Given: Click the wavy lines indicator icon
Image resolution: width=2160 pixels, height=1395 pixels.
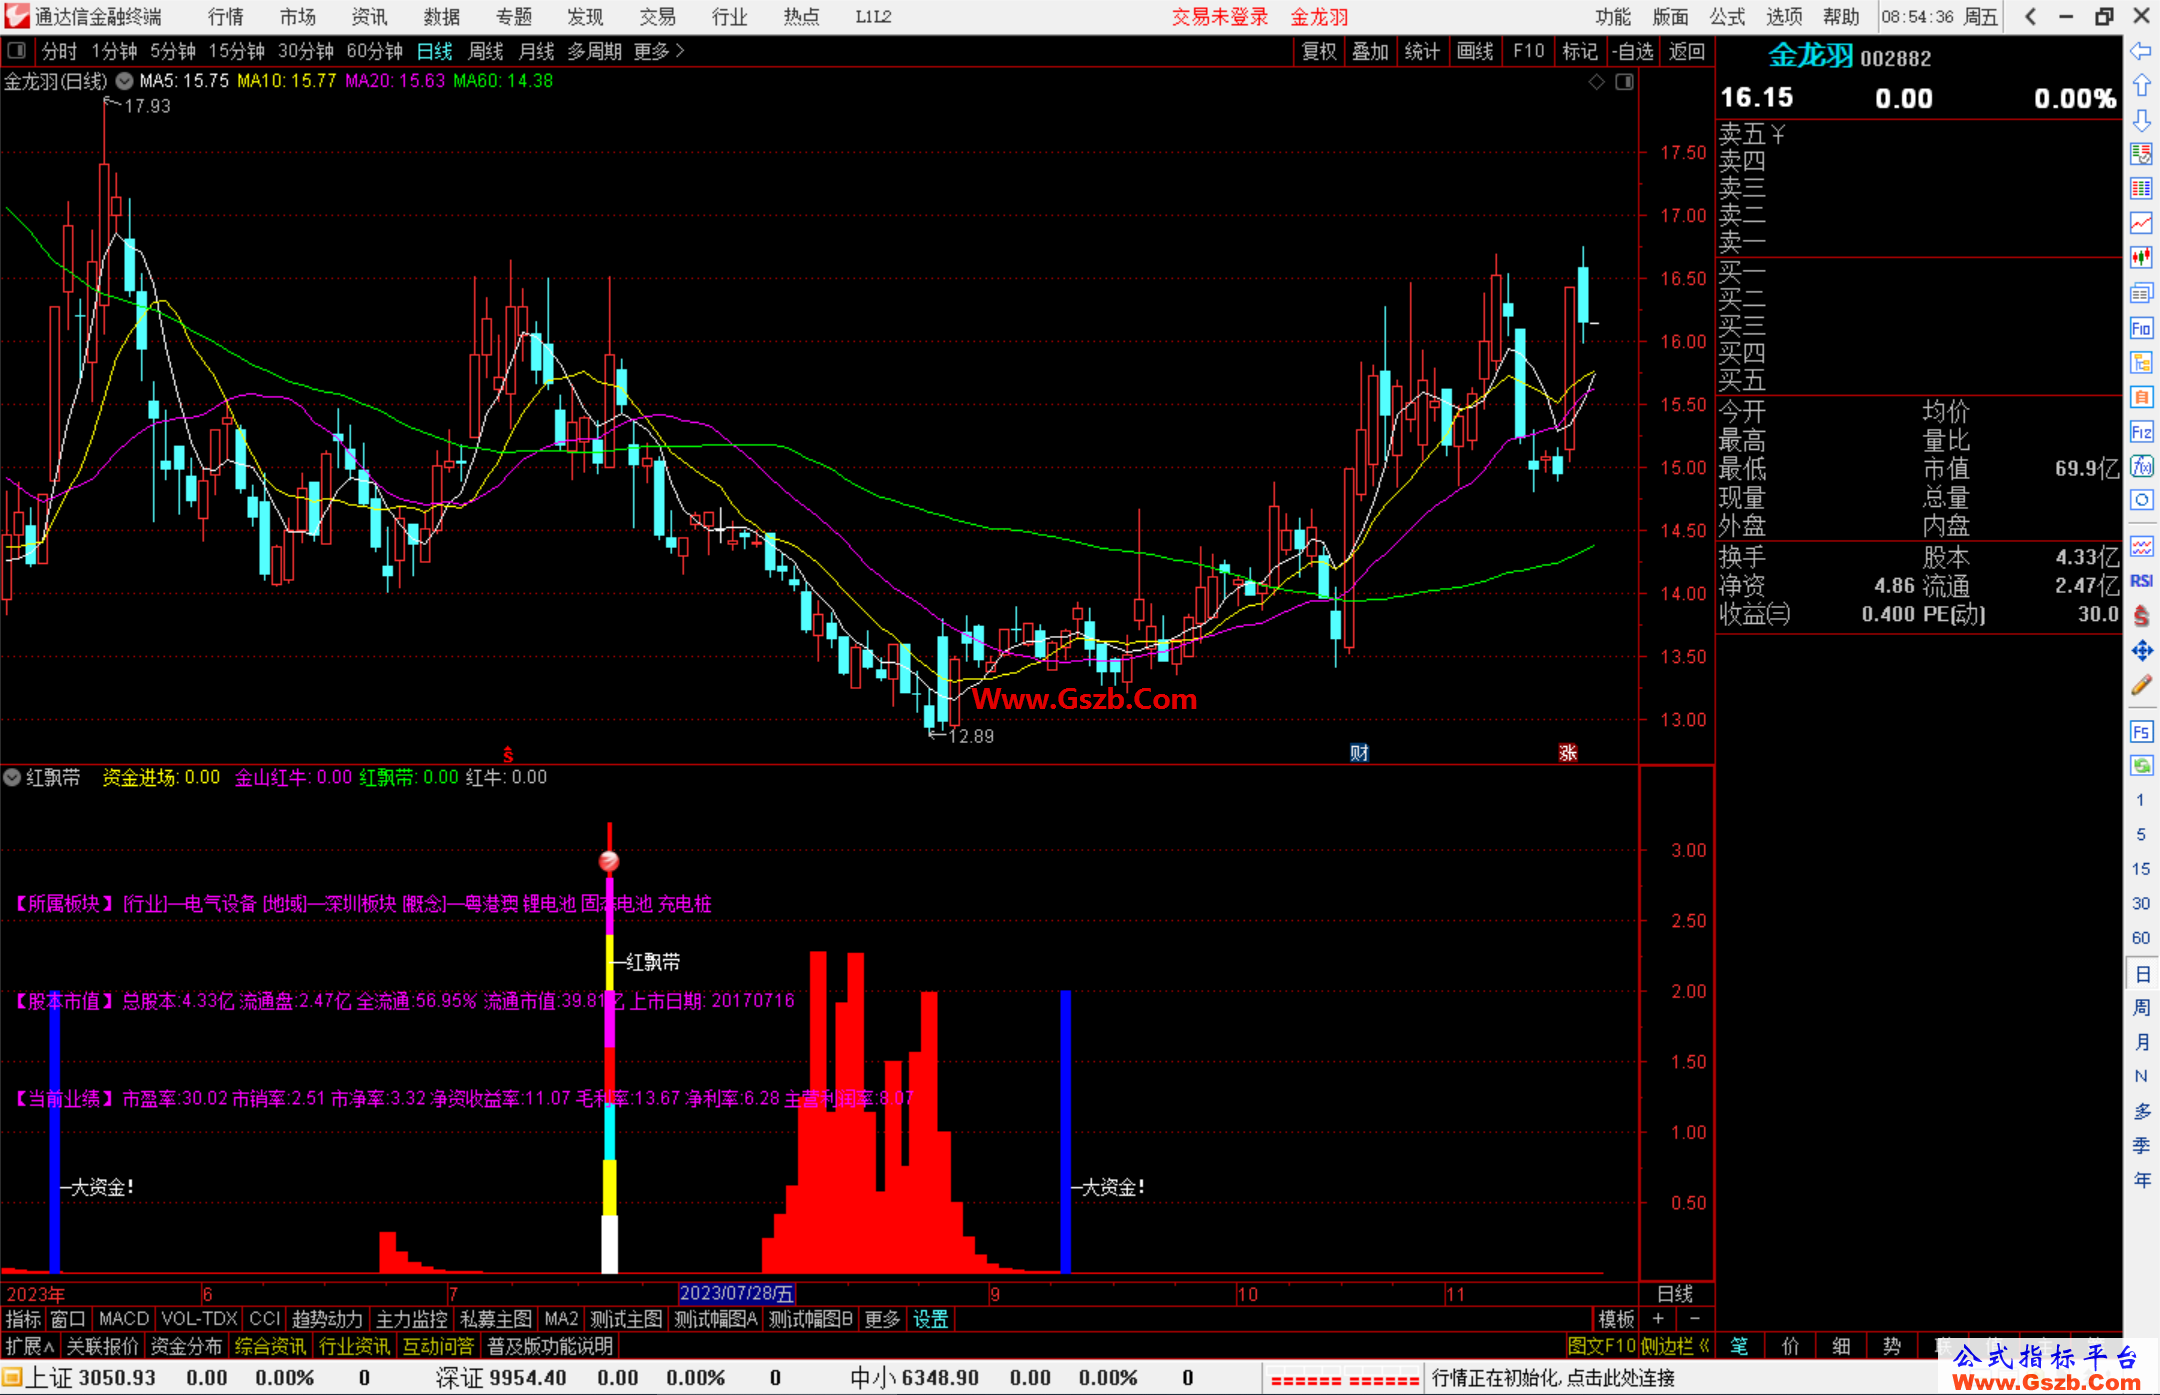Looking at the screenshot, I should [2141, 546].
